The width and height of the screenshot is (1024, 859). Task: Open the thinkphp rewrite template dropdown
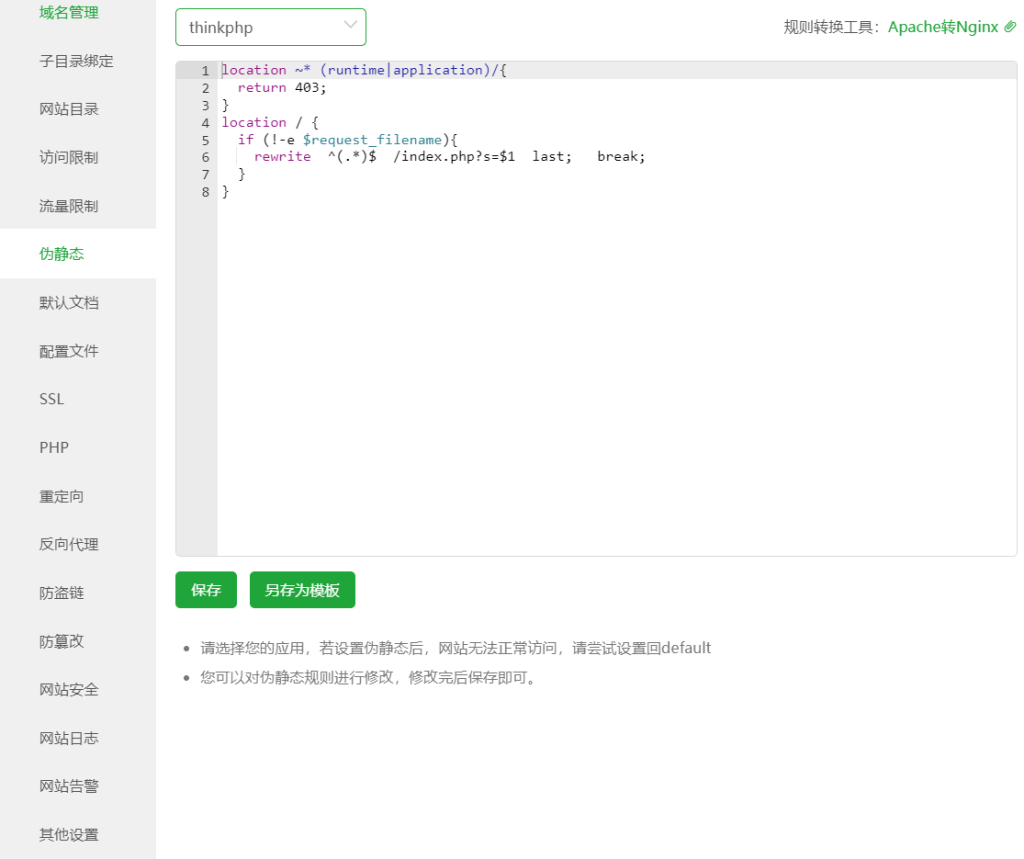pyautogui.click(x=270, y=27)
